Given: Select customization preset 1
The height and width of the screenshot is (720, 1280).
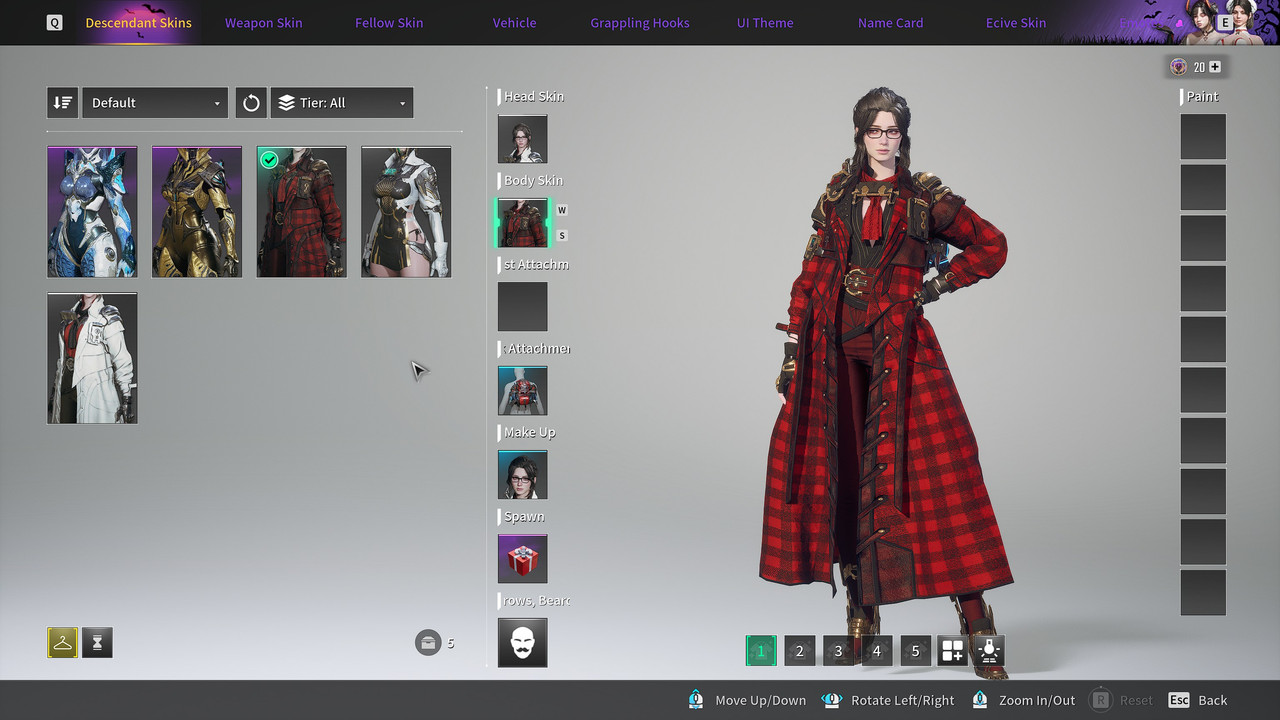Looking at the screenshot, I should point(761,651).
